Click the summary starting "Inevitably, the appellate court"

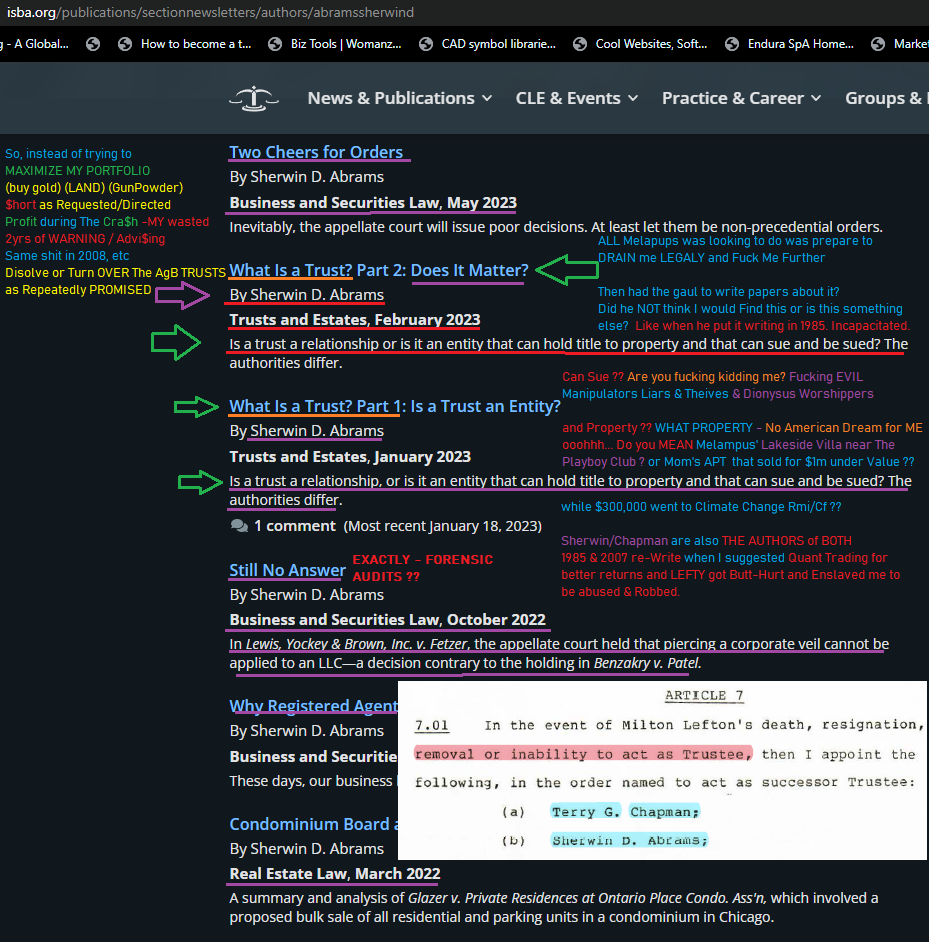point(556,228)
